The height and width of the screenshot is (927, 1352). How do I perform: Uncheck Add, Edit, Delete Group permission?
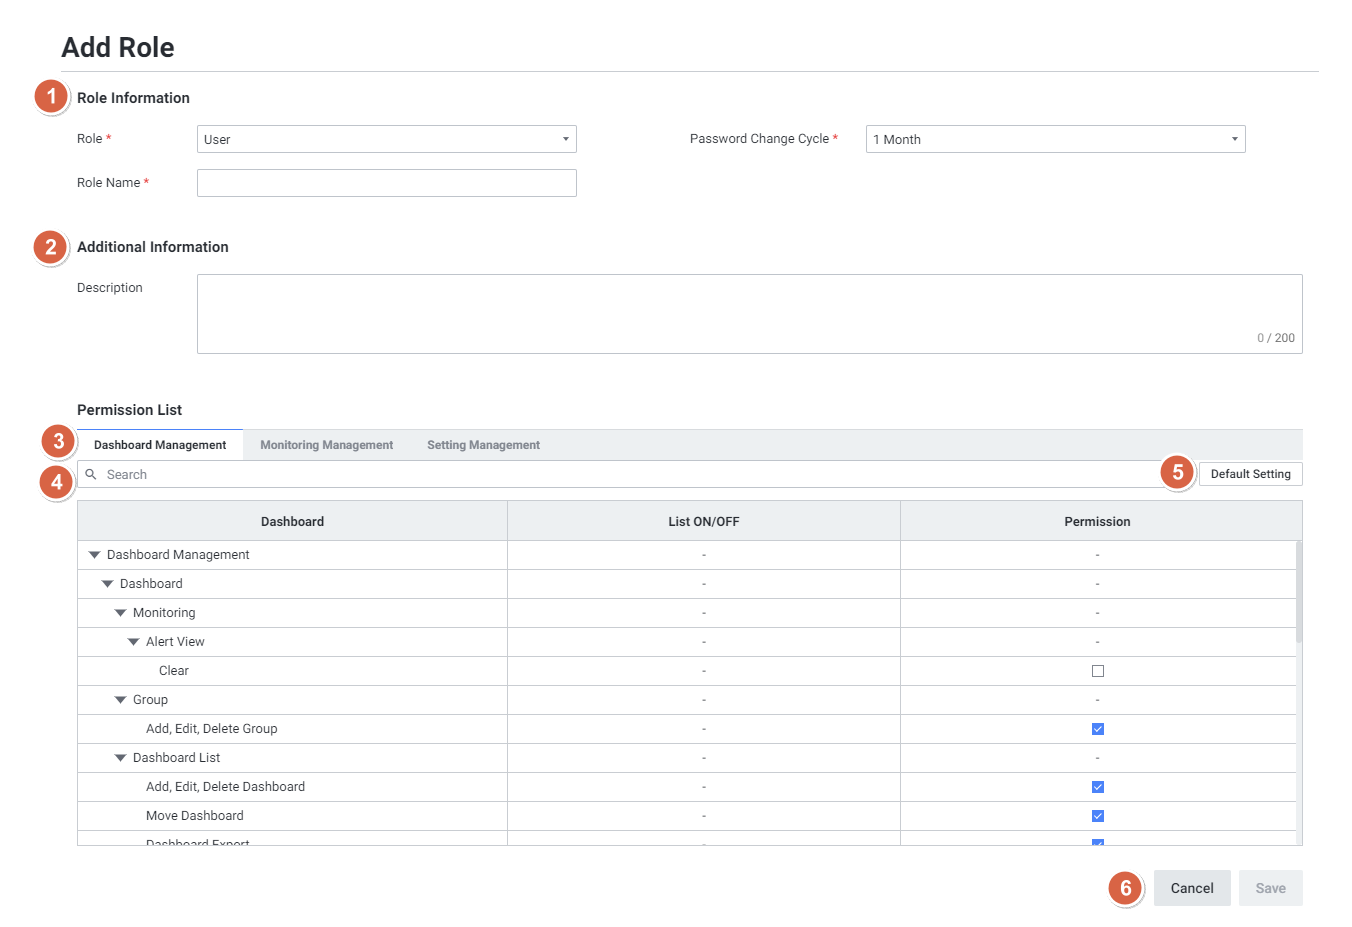click(x=1097, y=729)
